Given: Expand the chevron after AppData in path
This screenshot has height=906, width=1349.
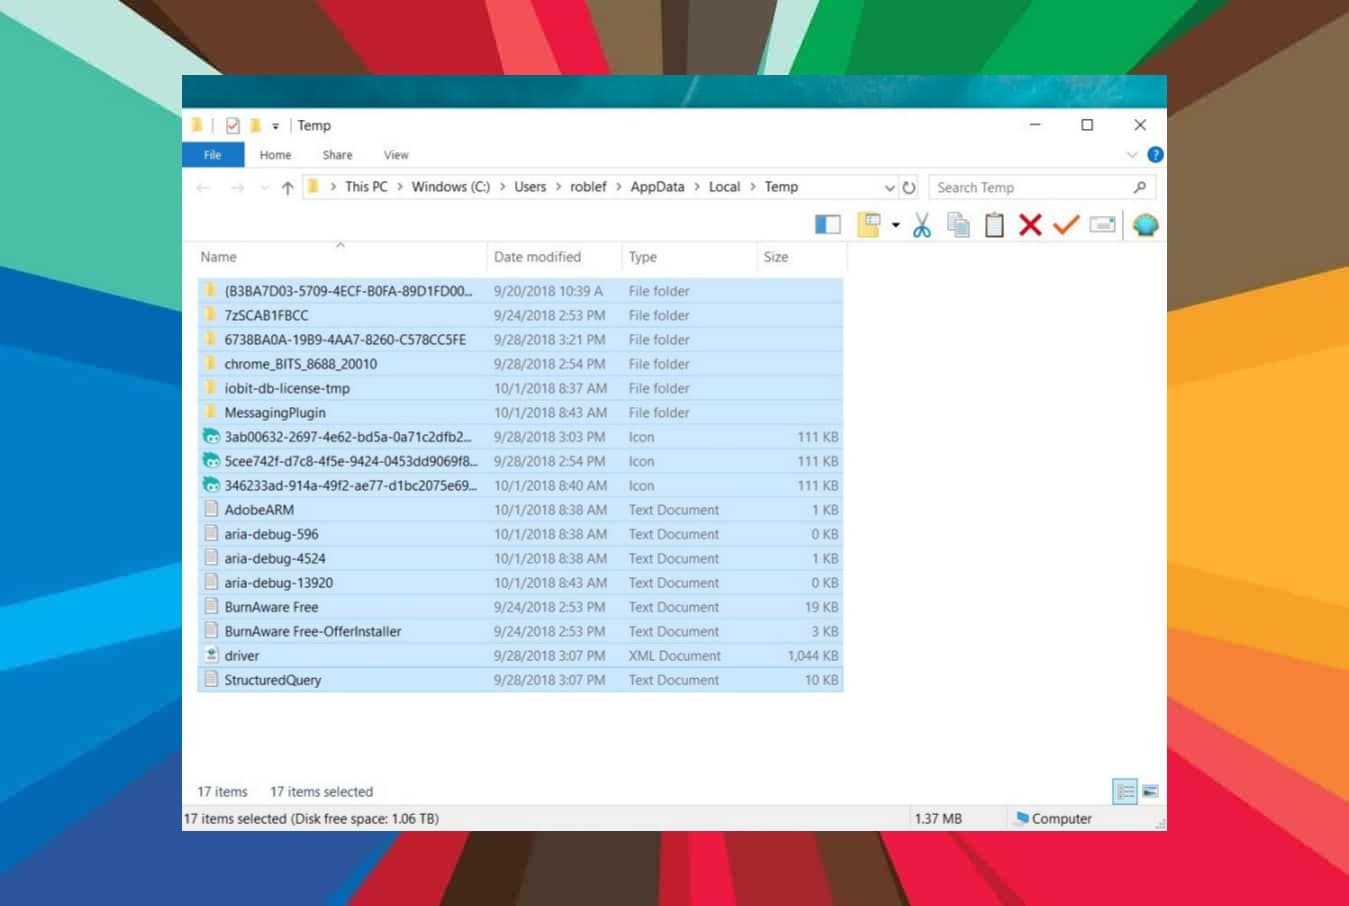Looking at the screenshot, I should pos(697,187).
